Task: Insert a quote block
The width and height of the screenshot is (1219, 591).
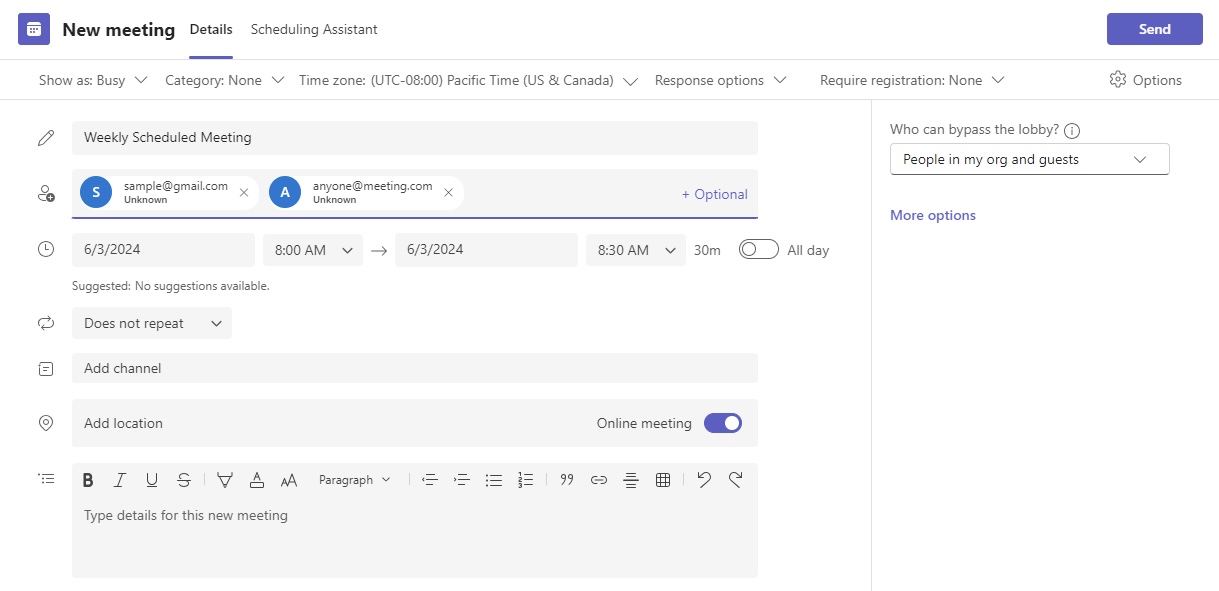Action: click(567, 480)
